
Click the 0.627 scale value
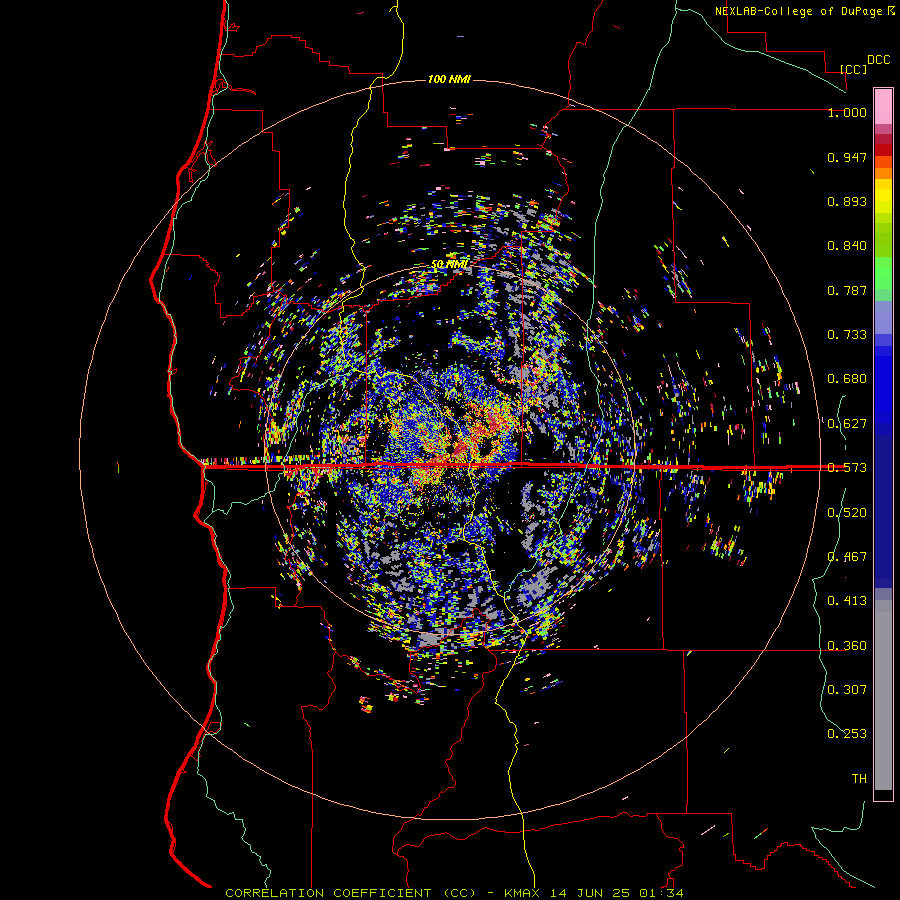coord(847,424)
